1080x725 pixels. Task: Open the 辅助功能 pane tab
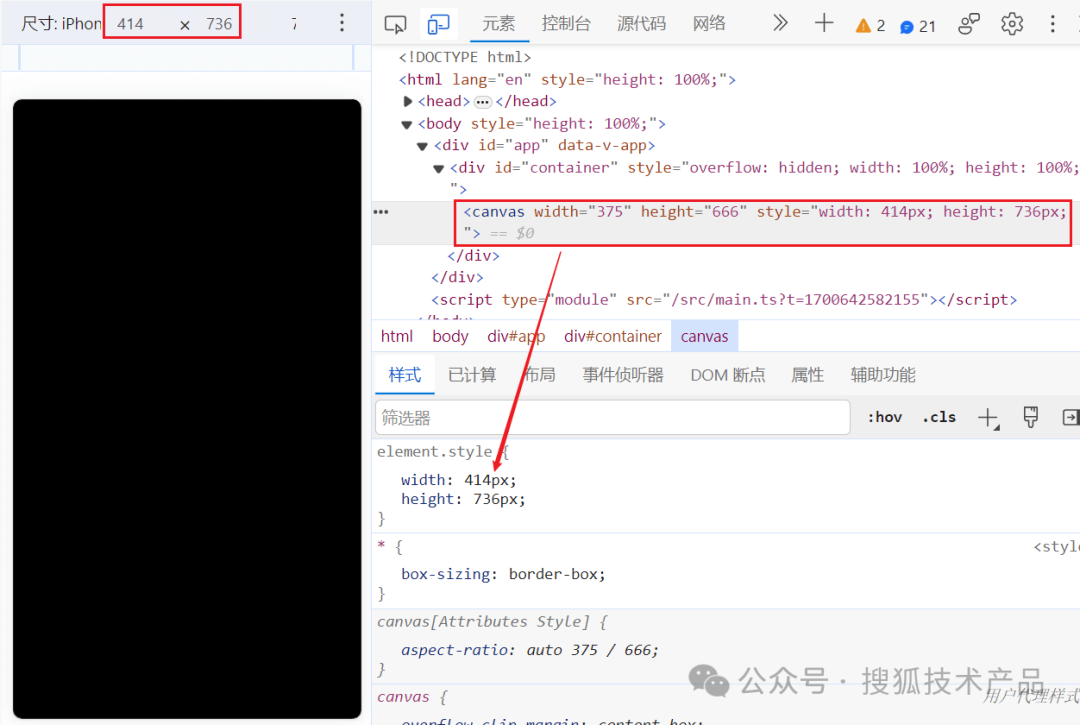click(883, 375)
